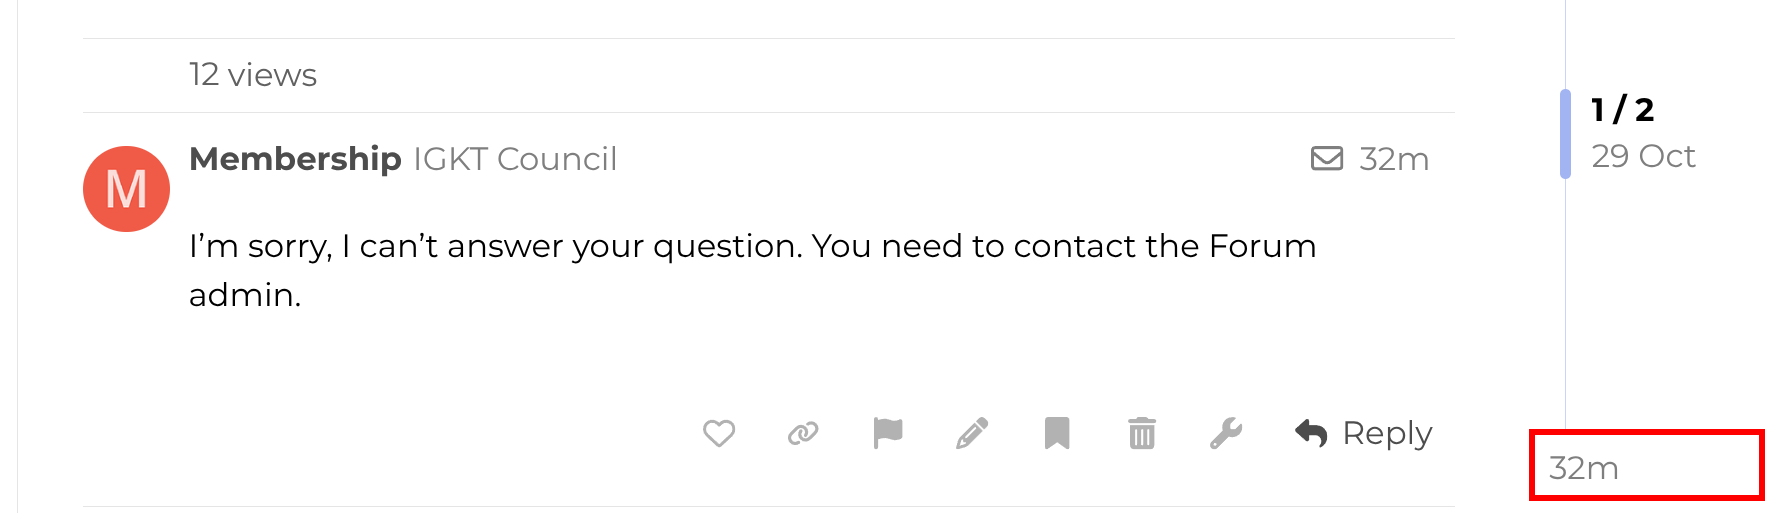
Task: Click the grey timeline track line
Action: 1565,300
